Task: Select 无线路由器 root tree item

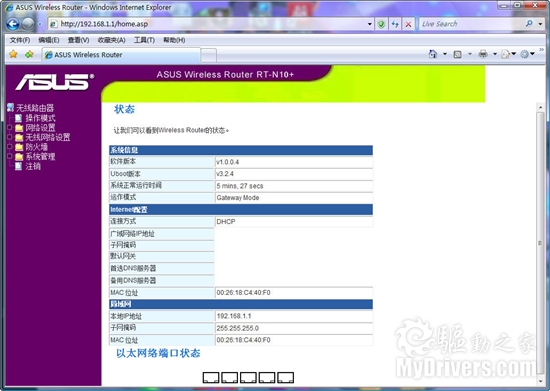Action: click(x=35, y=108)
